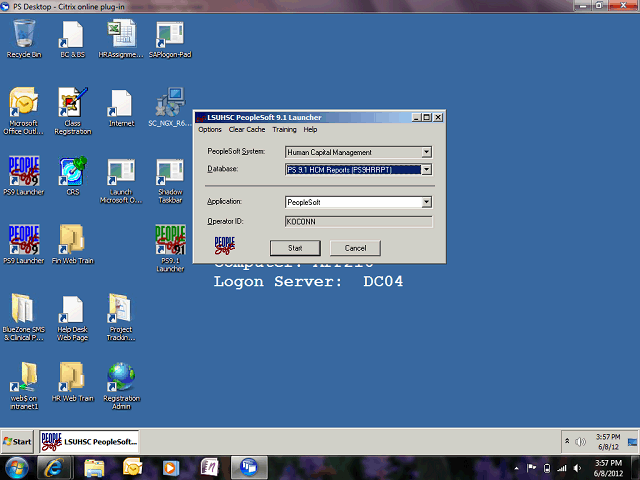Image resolution: width=640 pixels, height=480 pixels.
Task: Click the Cancel button in the launcher
Action: coord(355,248)
